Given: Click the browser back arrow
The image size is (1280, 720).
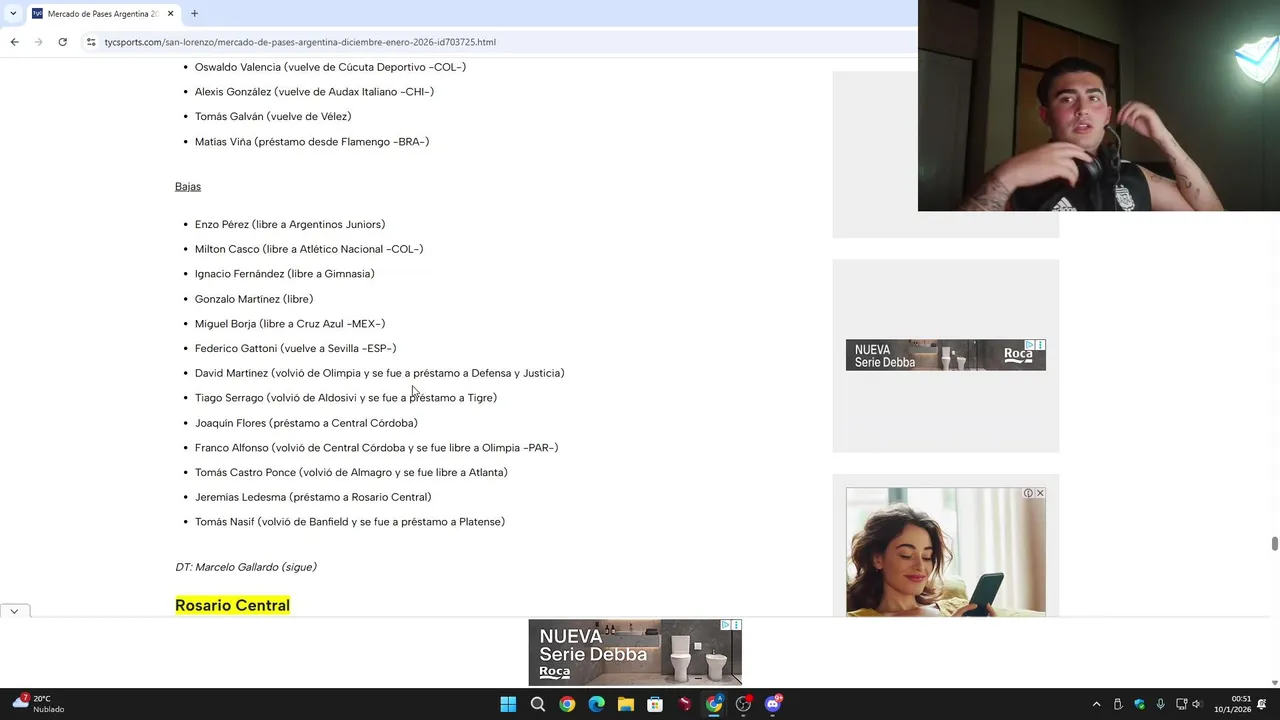Looking at the screenshot, I should (14, 42).
